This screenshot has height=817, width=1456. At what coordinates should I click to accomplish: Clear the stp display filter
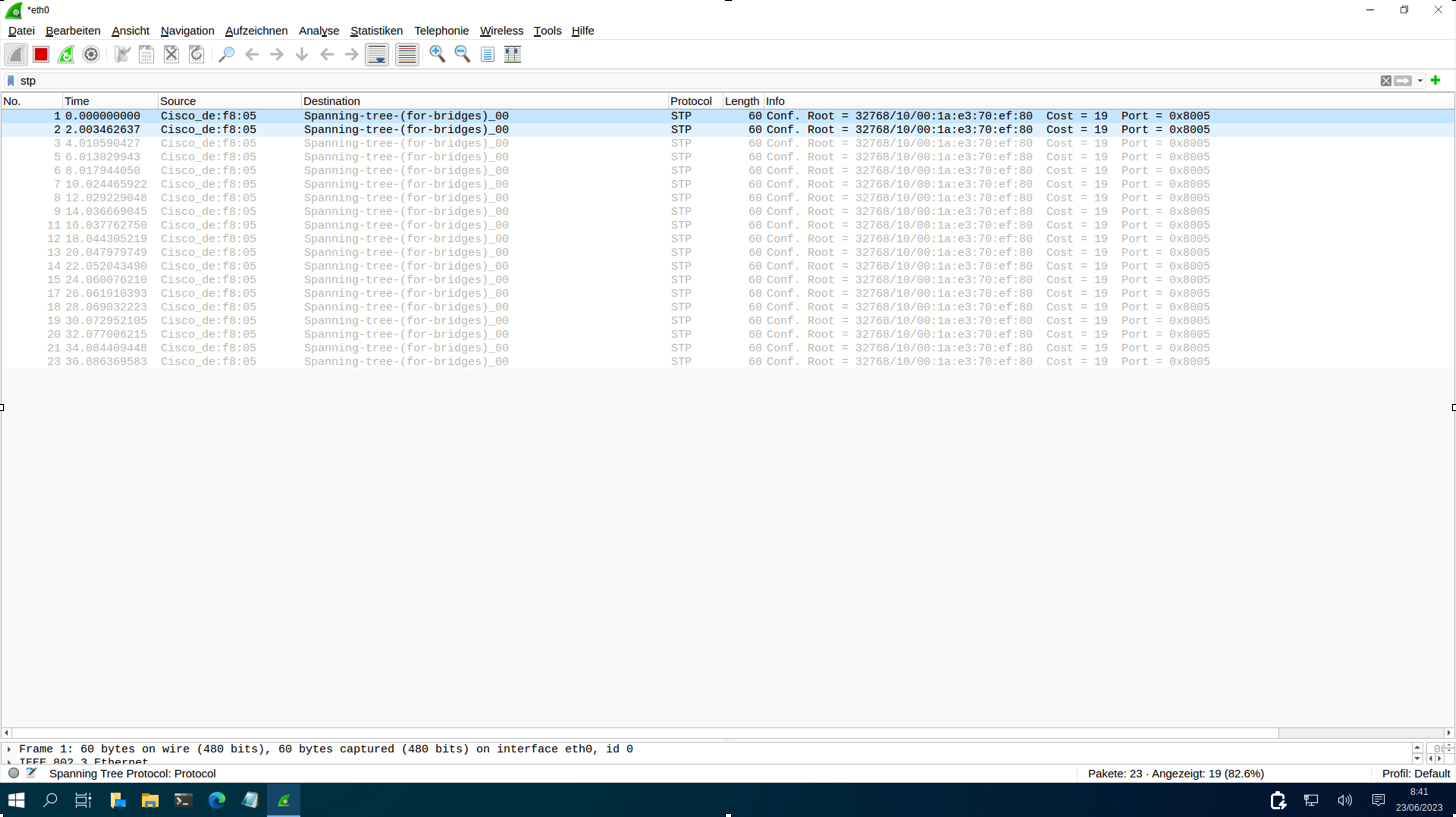pos(1386,81)
